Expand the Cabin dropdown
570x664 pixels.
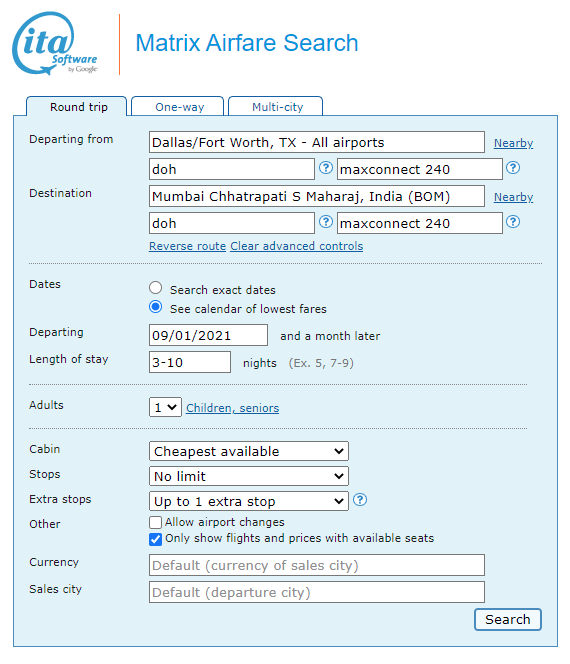coord(249,451)
